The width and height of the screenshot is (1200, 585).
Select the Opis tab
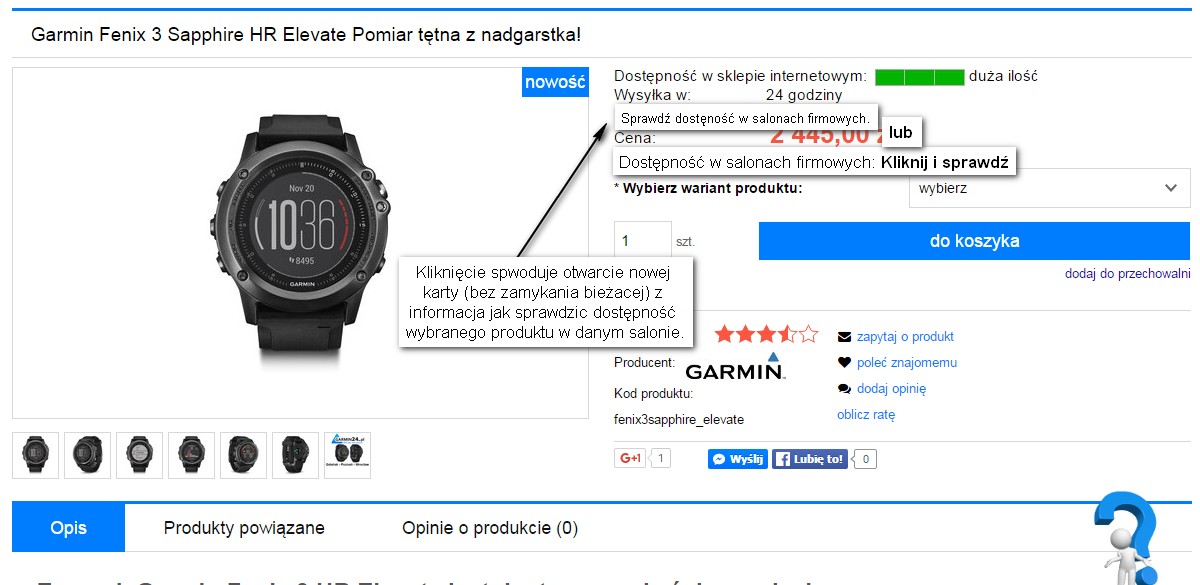(x=69, y=528)
